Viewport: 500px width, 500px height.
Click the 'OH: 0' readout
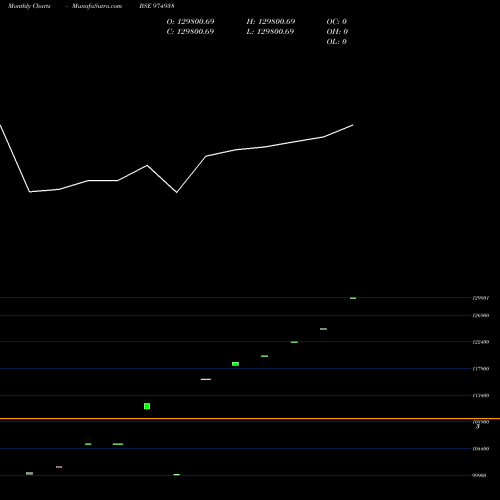(x=337, y=32)
